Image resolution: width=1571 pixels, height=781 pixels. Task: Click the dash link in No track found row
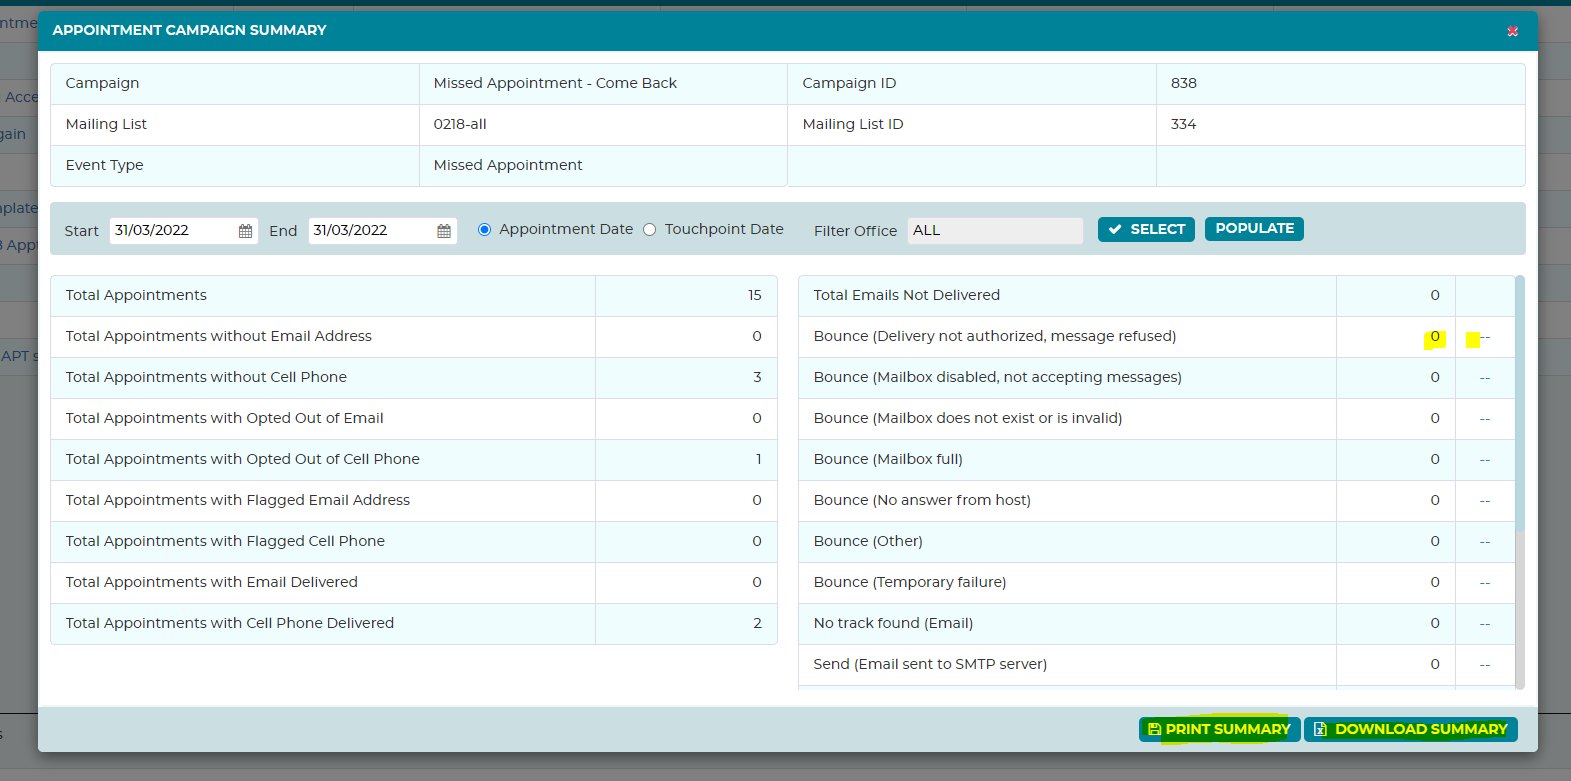pyautogui.click(x=1485, y=624)
